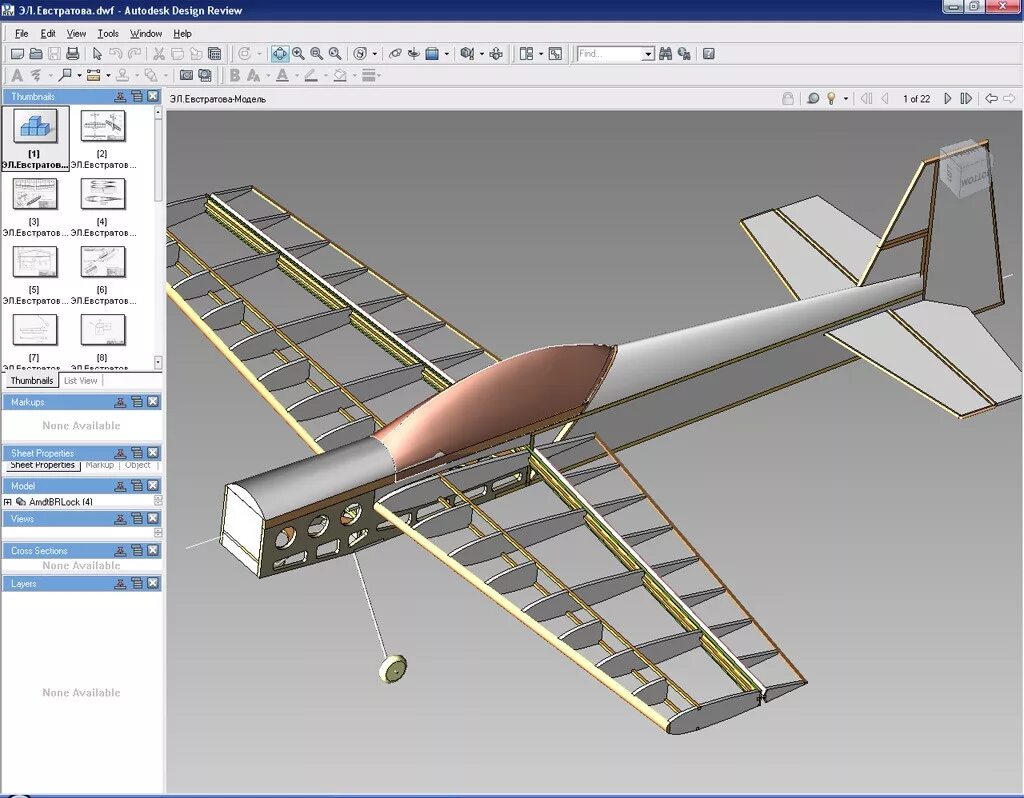This screenshot has height=798, width=1024.
Task: Choose the Select arrow tool
Action: 97,54
